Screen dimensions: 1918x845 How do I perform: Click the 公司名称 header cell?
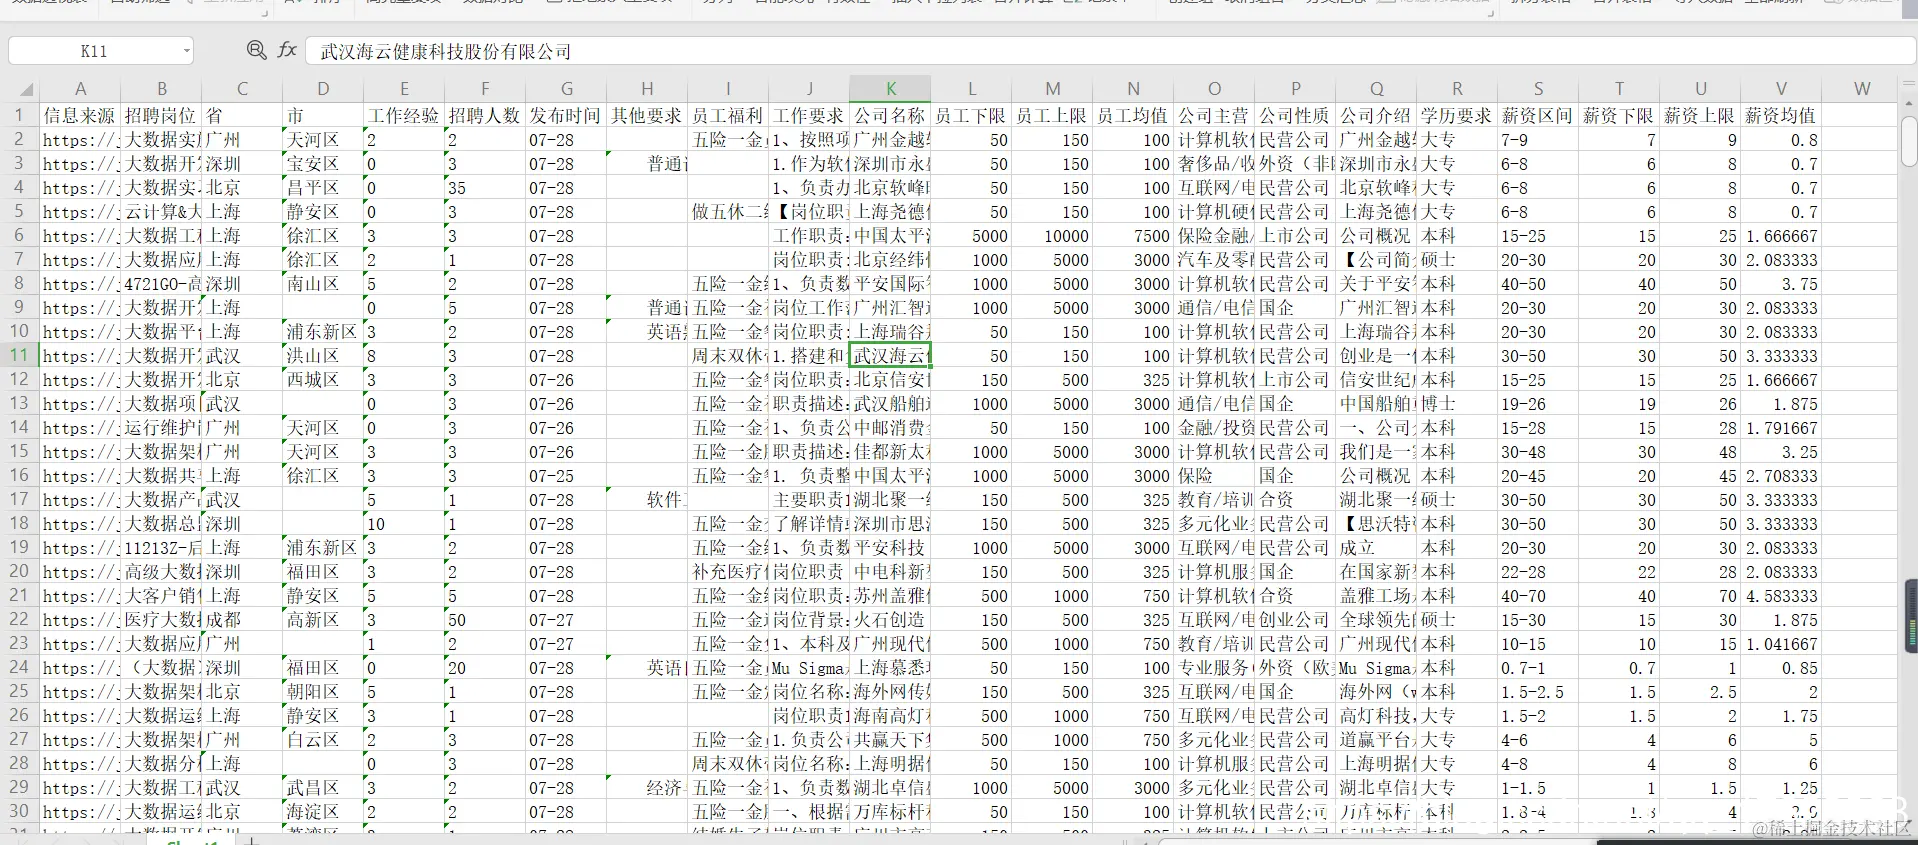click(x=890, y=116)
